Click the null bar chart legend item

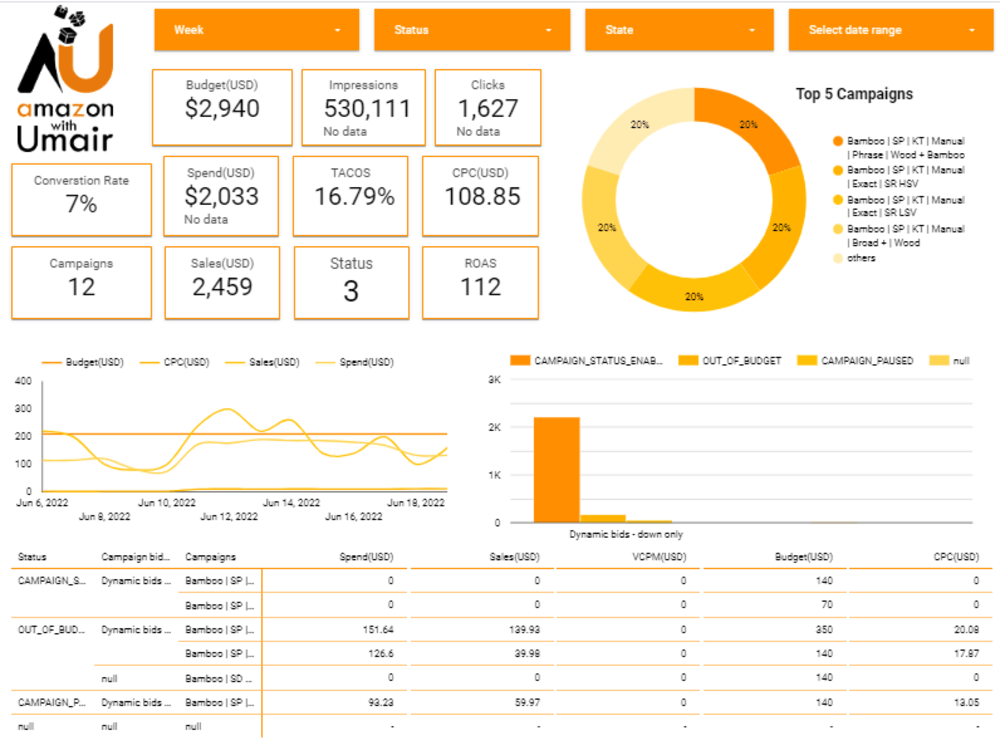(950, 361)
